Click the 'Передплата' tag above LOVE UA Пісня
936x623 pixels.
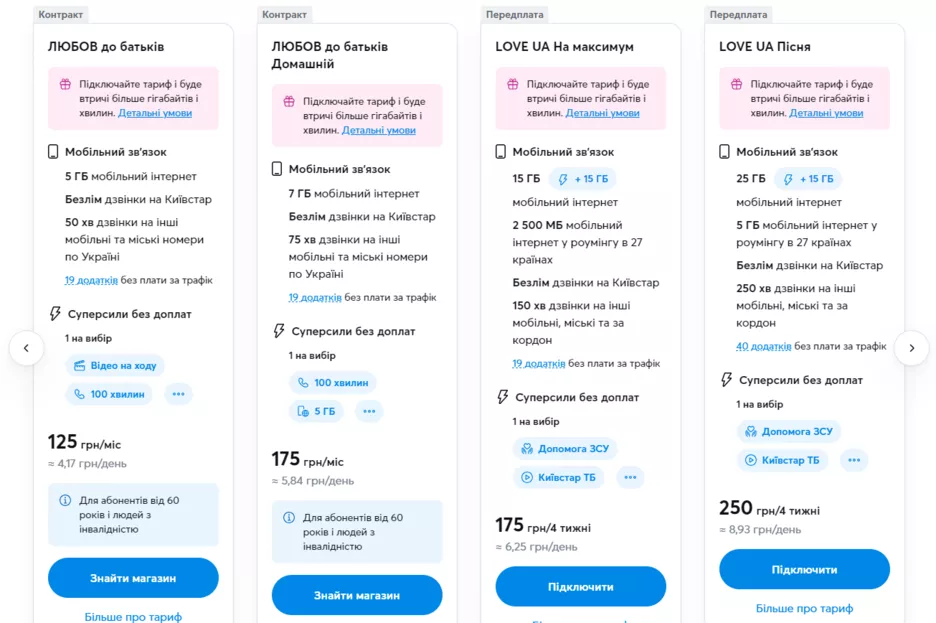point(738,15)
